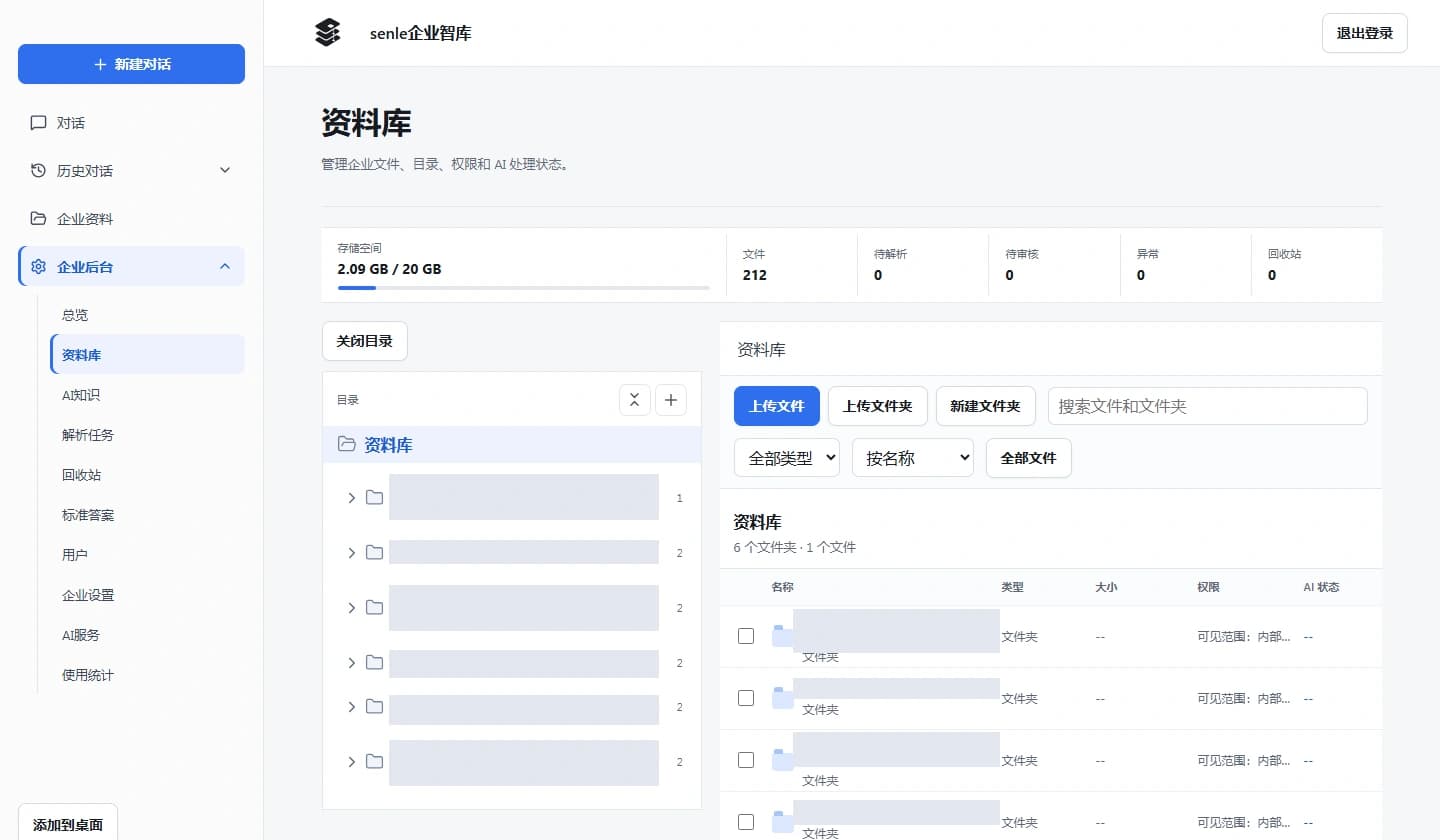Expand the last folder chevron in directory tree

click(351, 762)
